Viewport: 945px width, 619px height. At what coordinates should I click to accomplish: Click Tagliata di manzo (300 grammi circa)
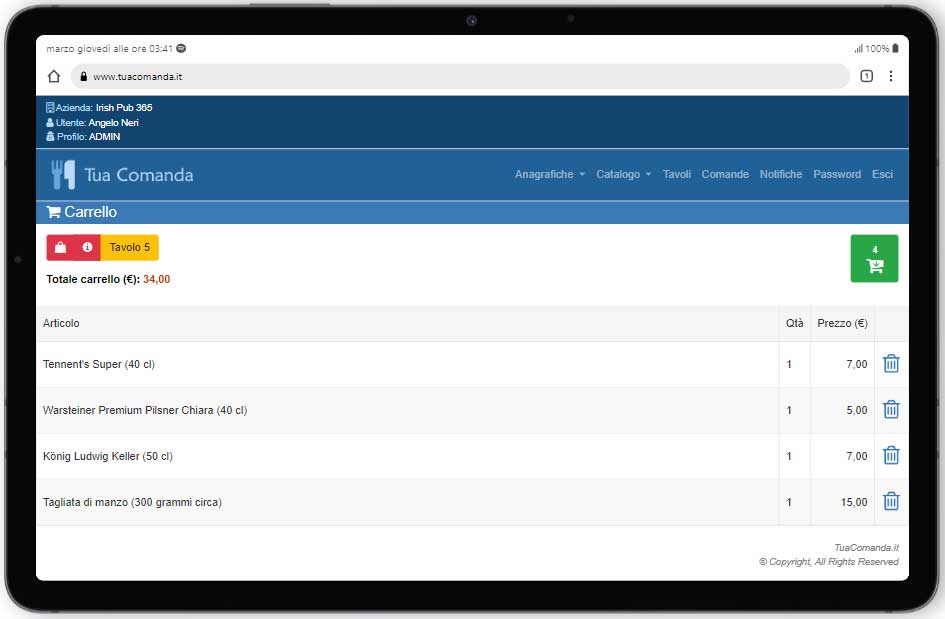[133, 502]
